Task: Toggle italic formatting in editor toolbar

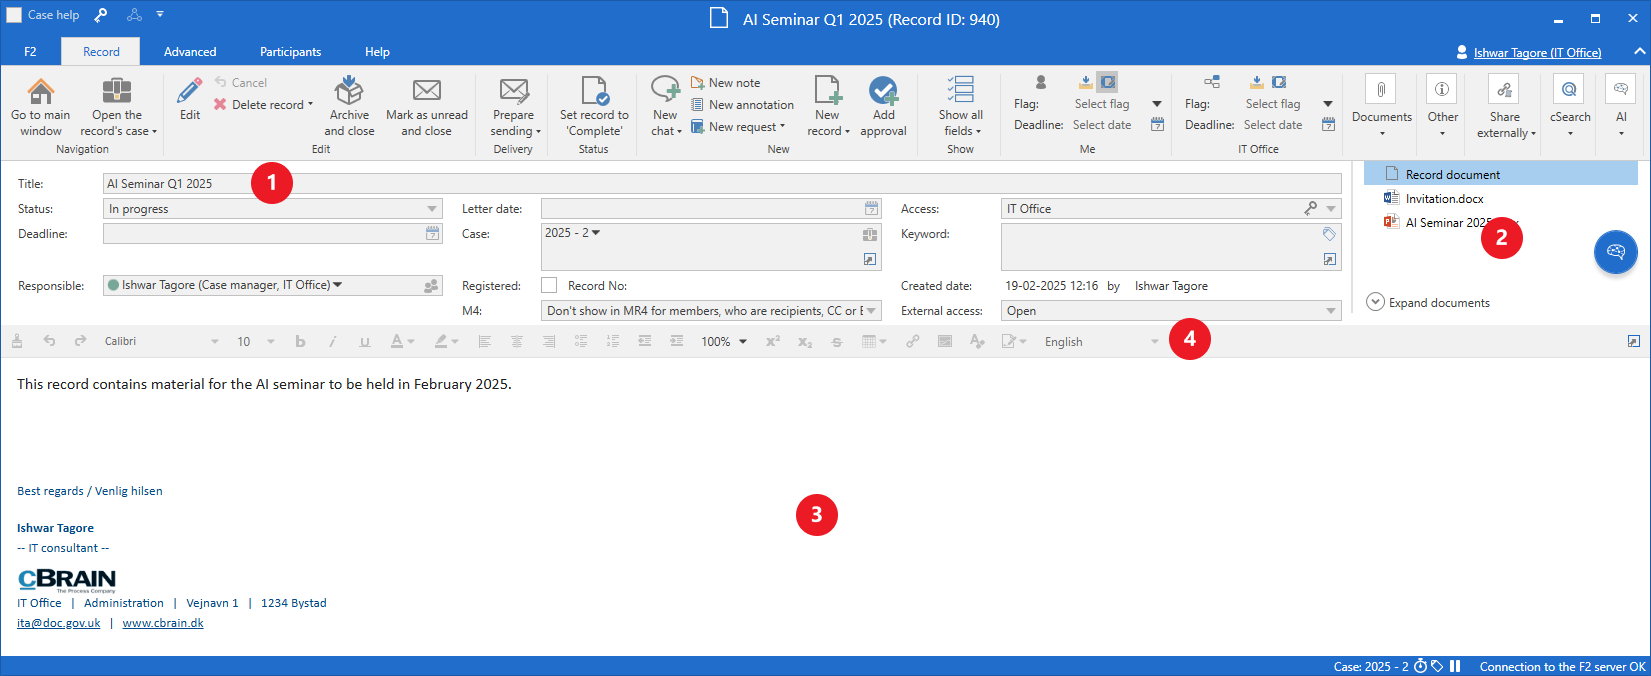Action: [x=332, y=342]
